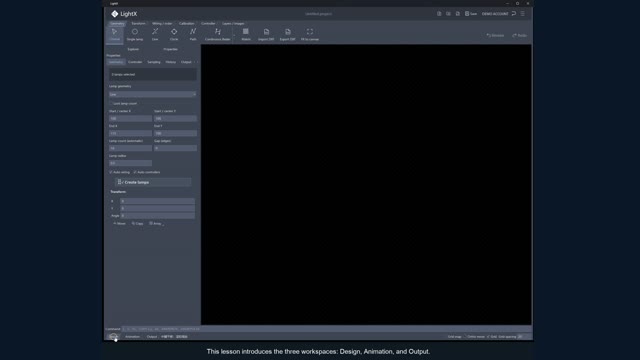Click the Lamp radius input field
The width and height of the screenshot is (640, 360).
click(130, 163)
